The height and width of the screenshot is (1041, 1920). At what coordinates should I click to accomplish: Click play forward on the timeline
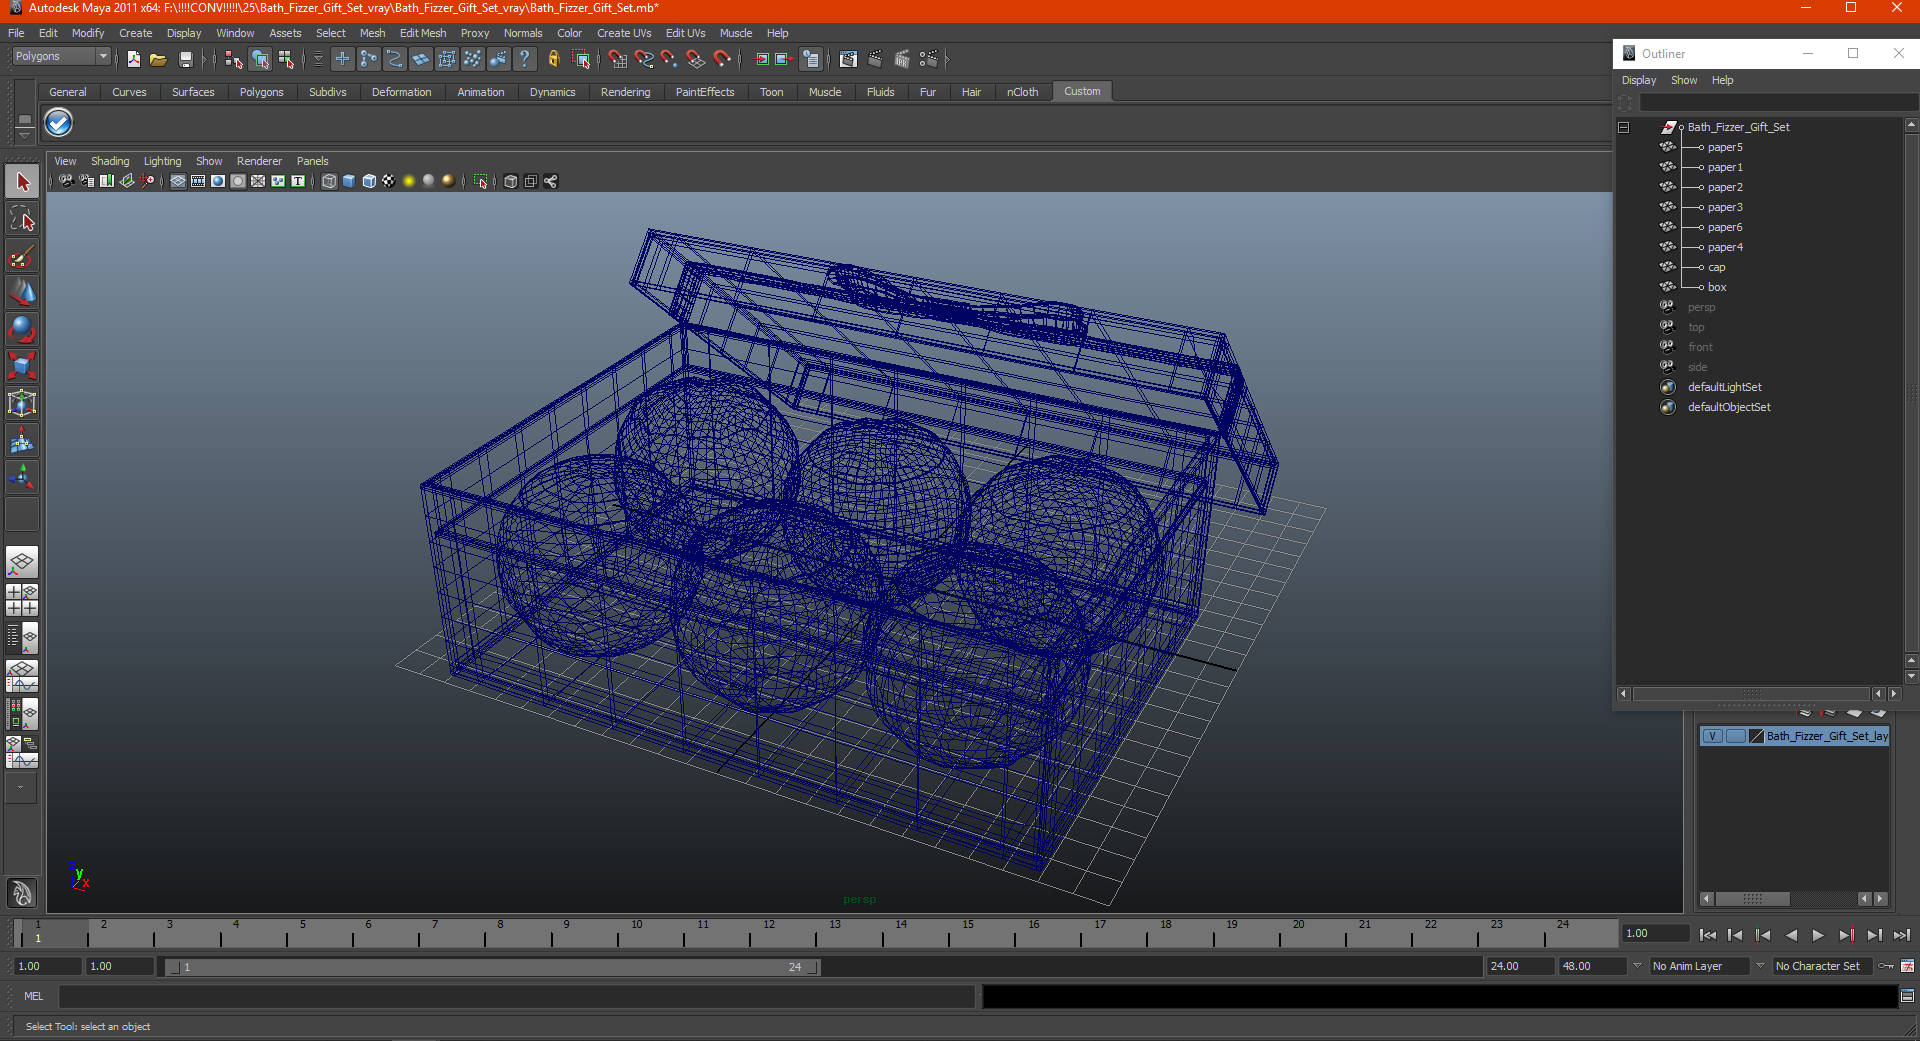[1818, 935]
